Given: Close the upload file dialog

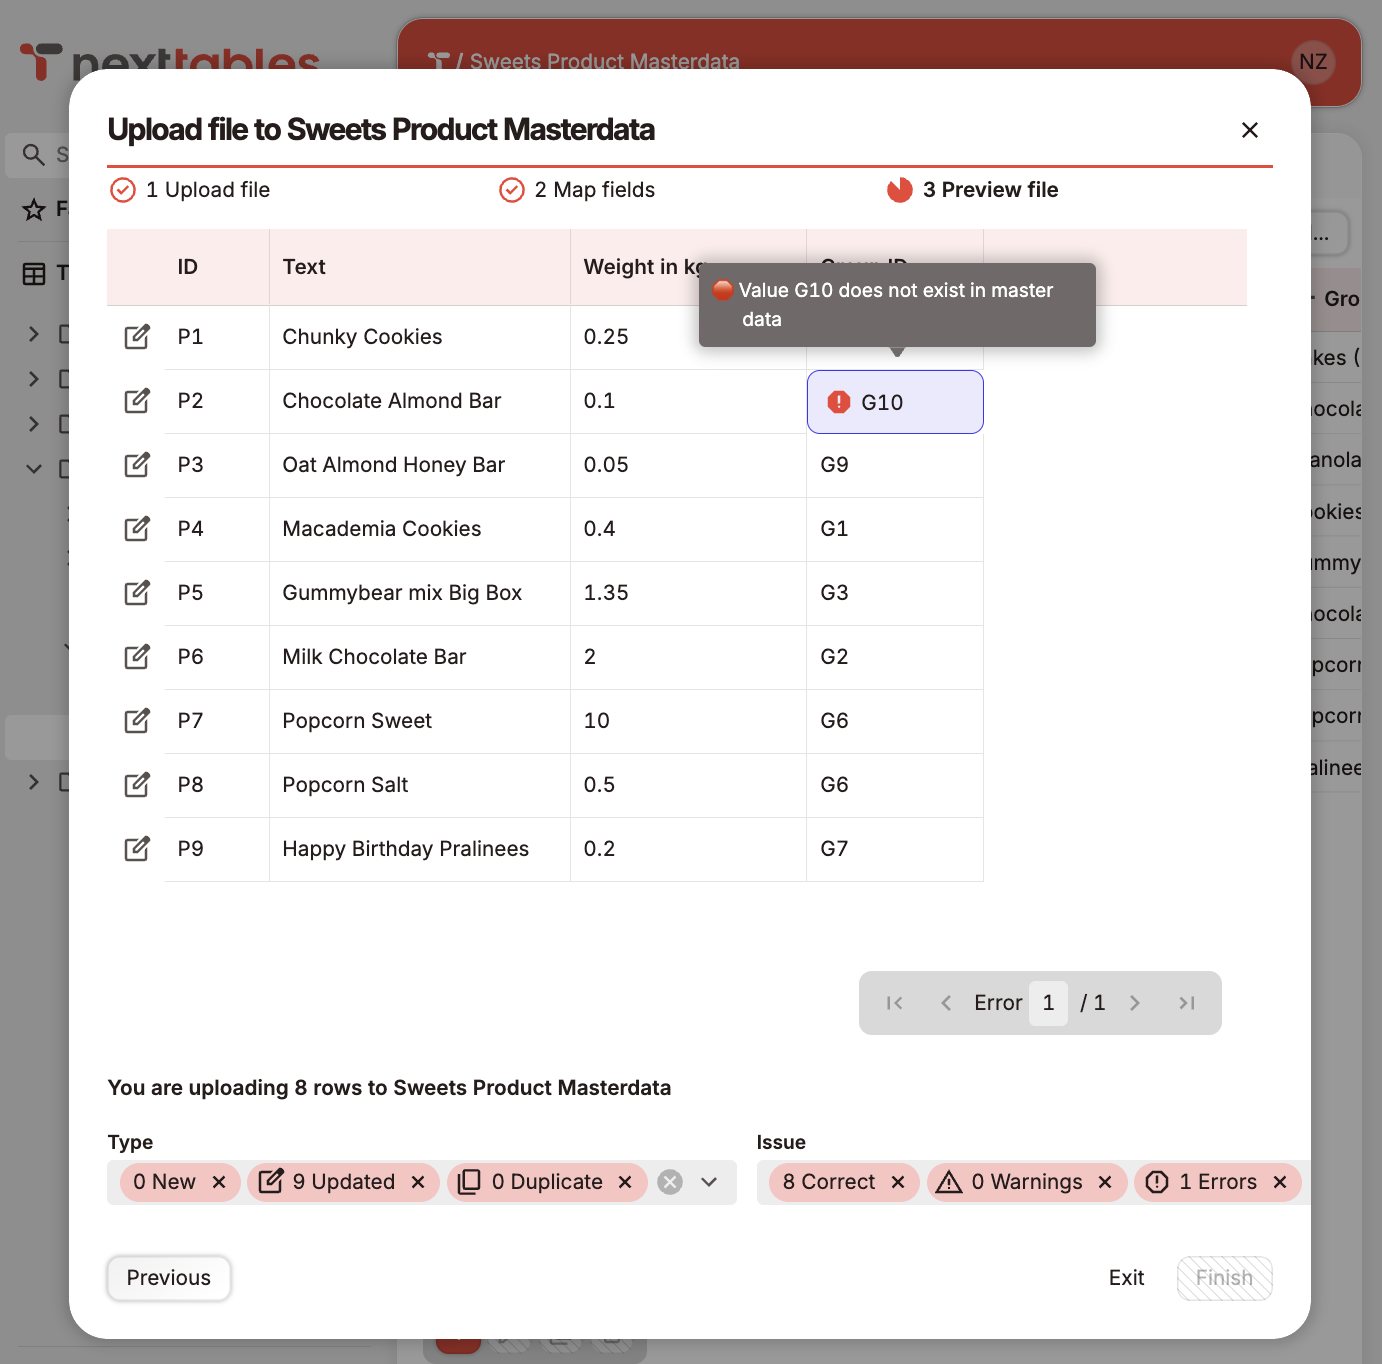Looking at the screenshot, I should click(x=1249, y=130).
